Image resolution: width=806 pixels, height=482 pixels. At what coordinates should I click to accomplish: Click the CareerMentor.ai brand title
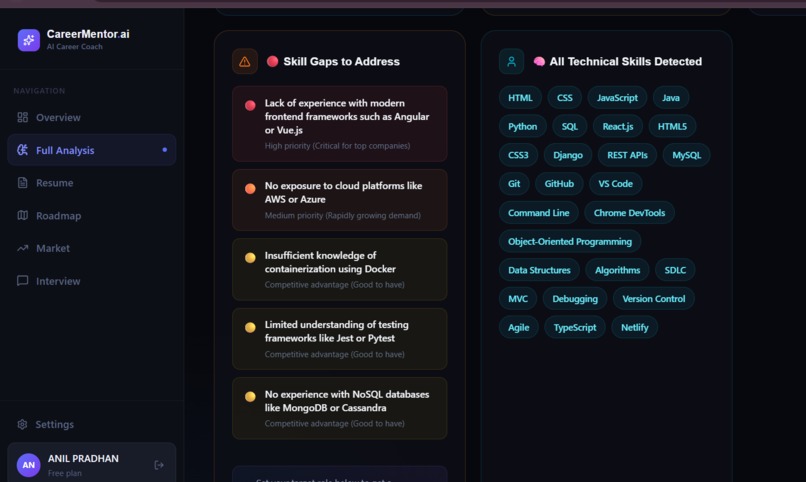[88, 34]
